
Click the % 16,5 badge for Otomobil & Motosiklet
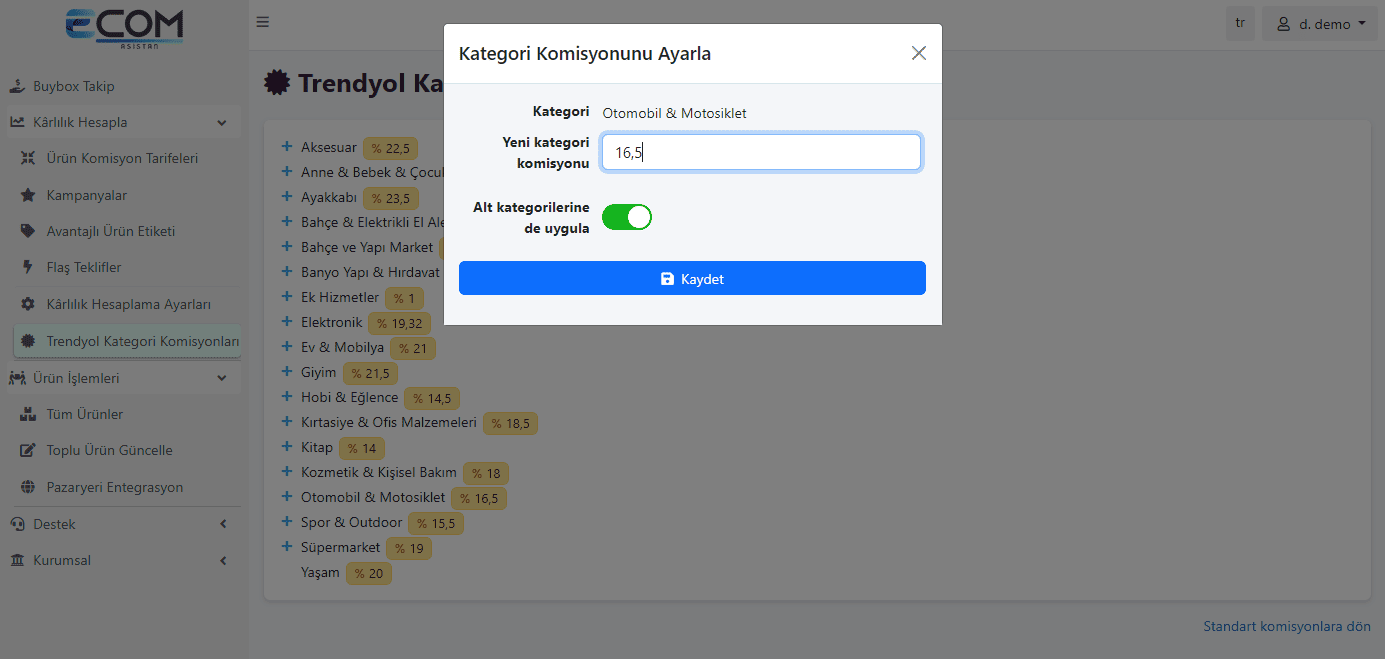479,499
